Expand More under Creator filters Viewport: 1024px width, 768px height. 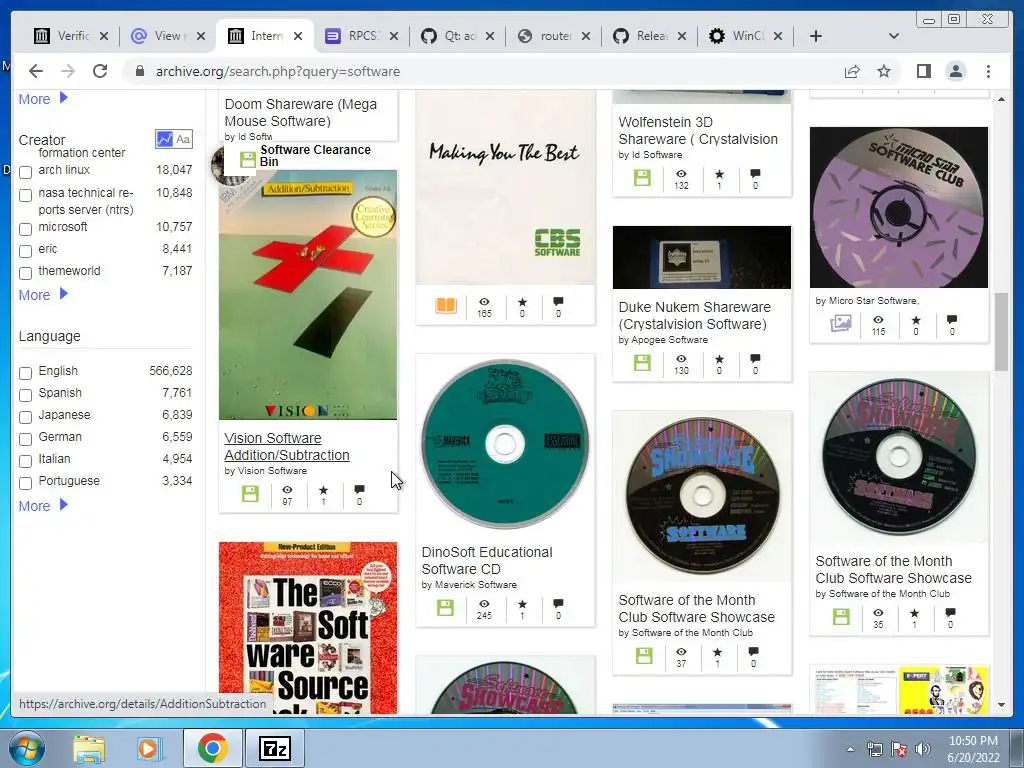click(43, 295)
